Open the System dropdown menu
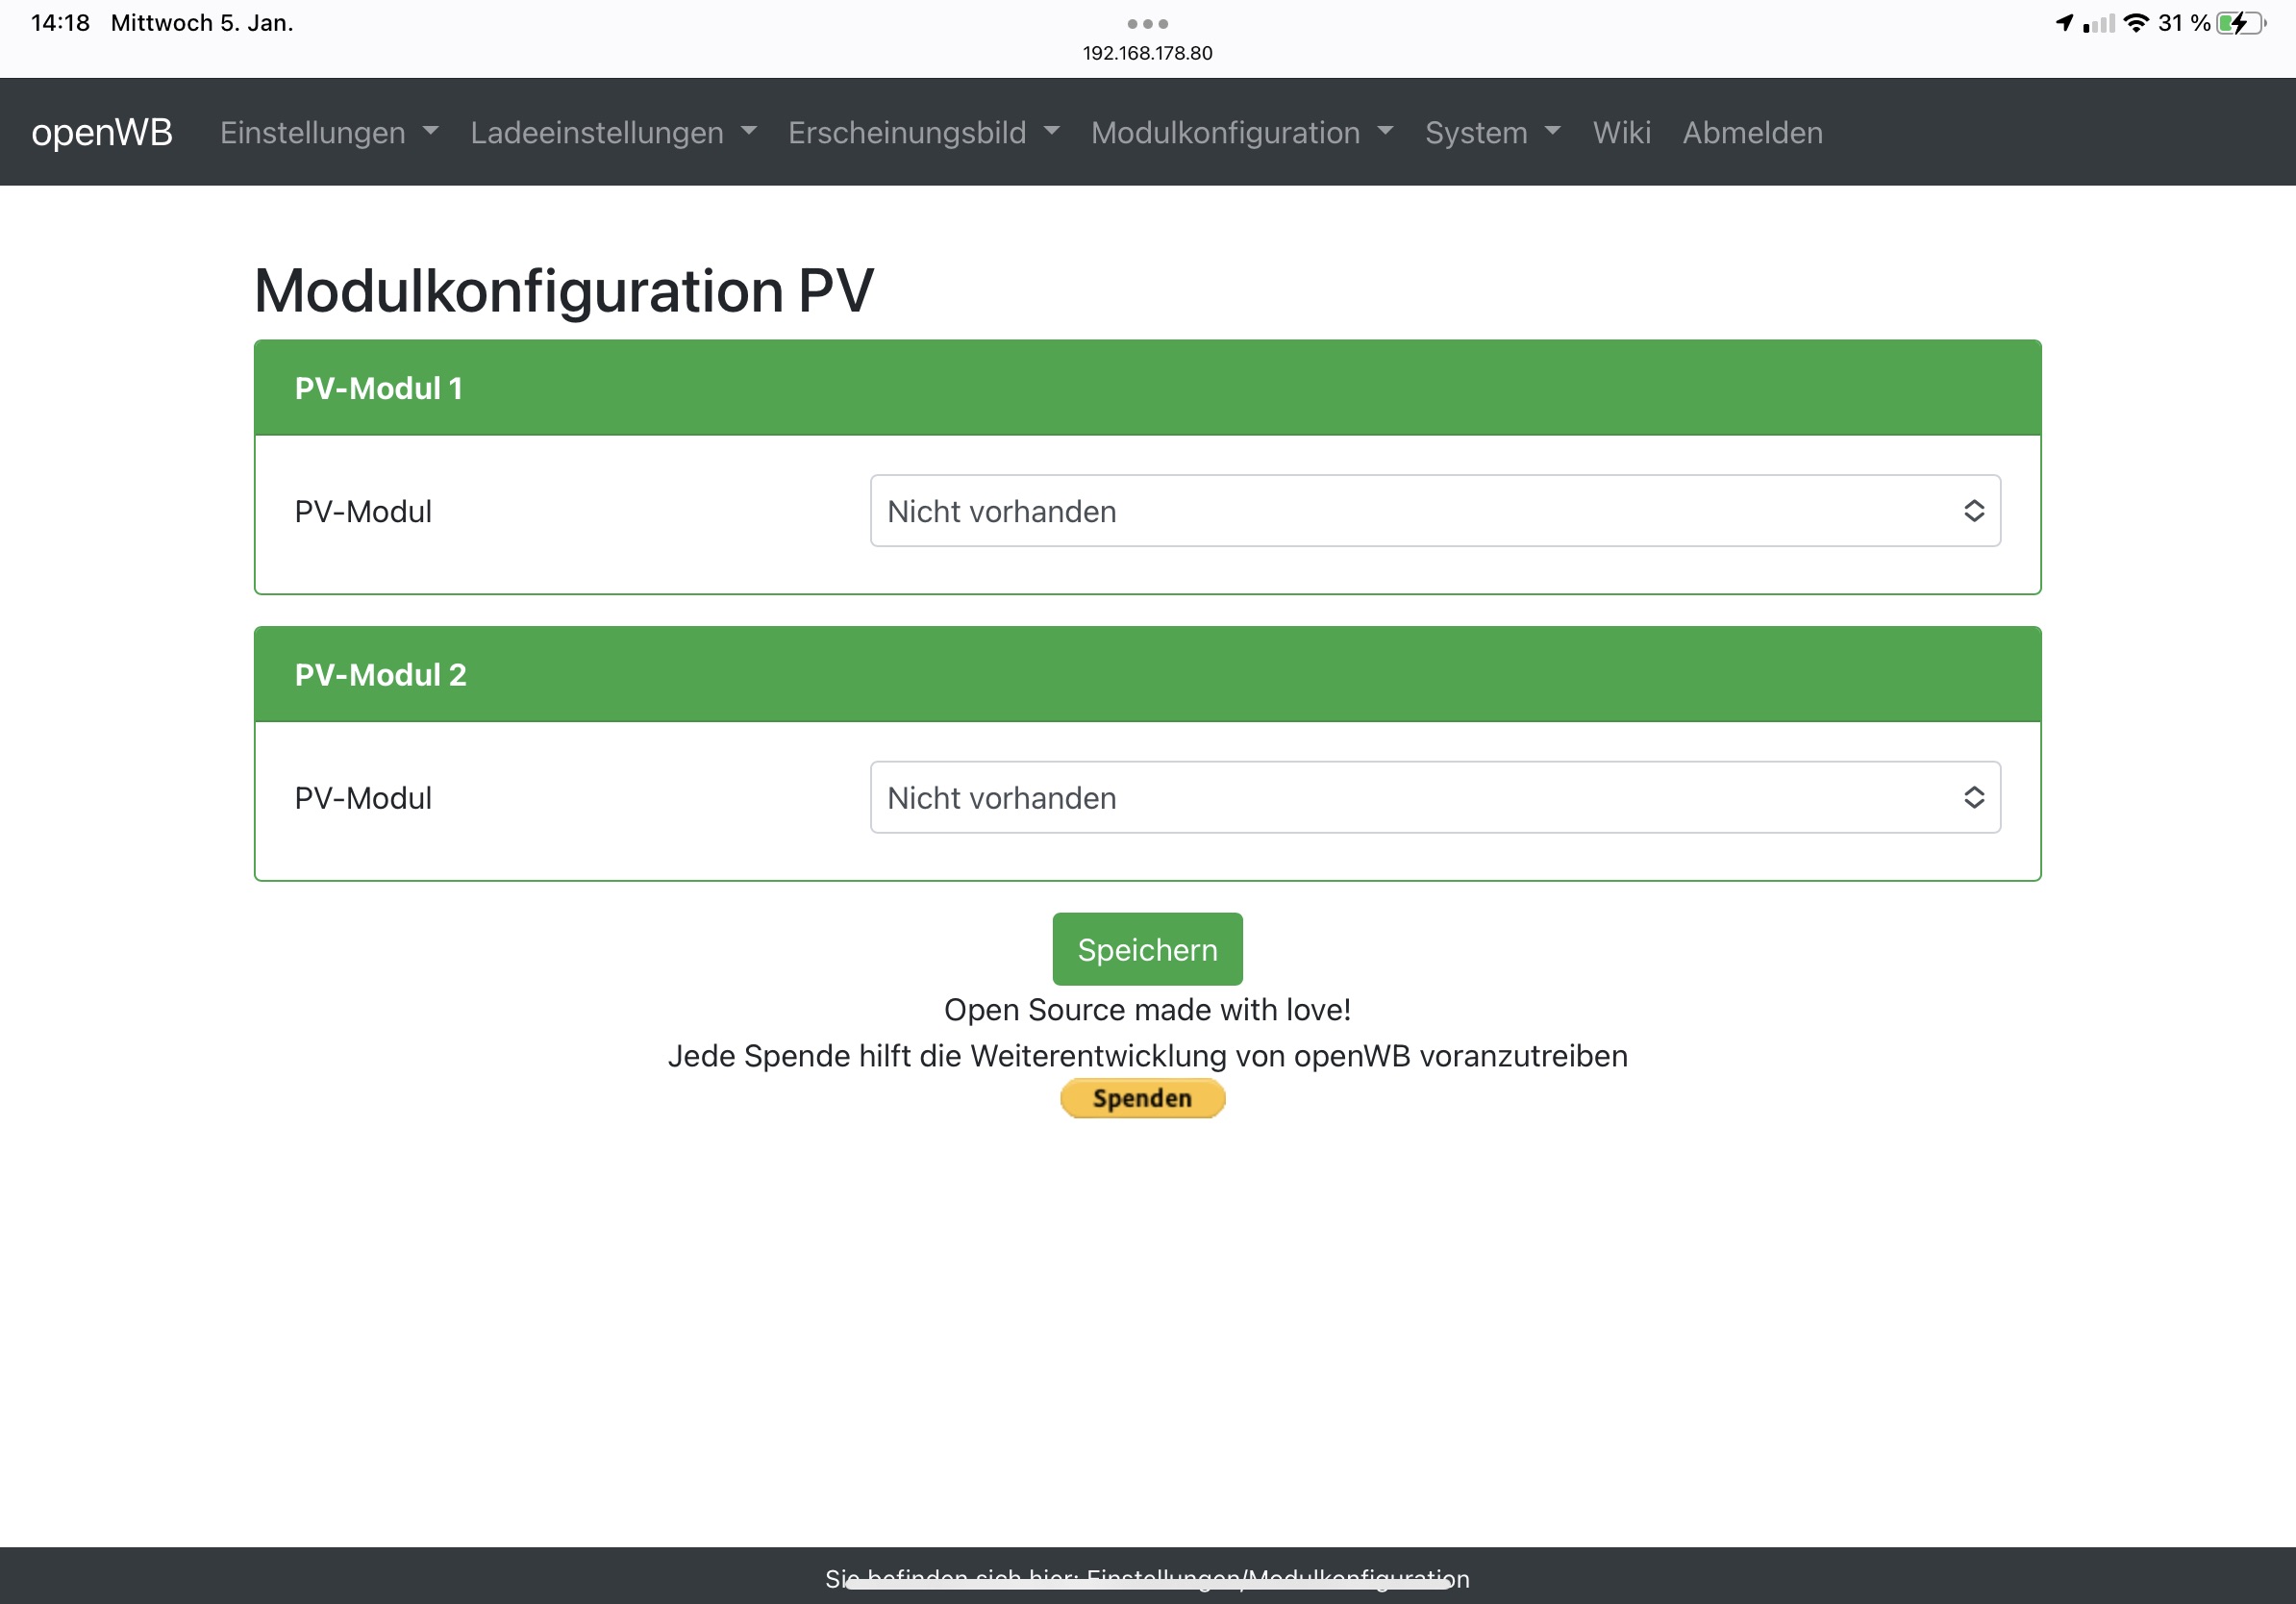The height and width of the screenshot is (1604, 2296). click(x=1491, y=132)
